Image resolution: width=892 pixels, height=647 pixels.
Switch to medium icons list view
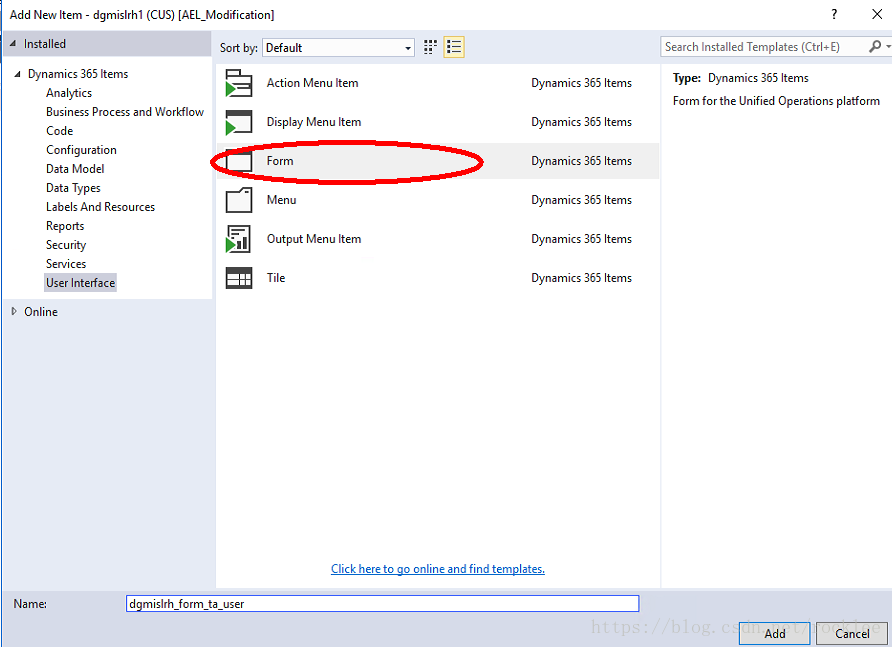454,47
